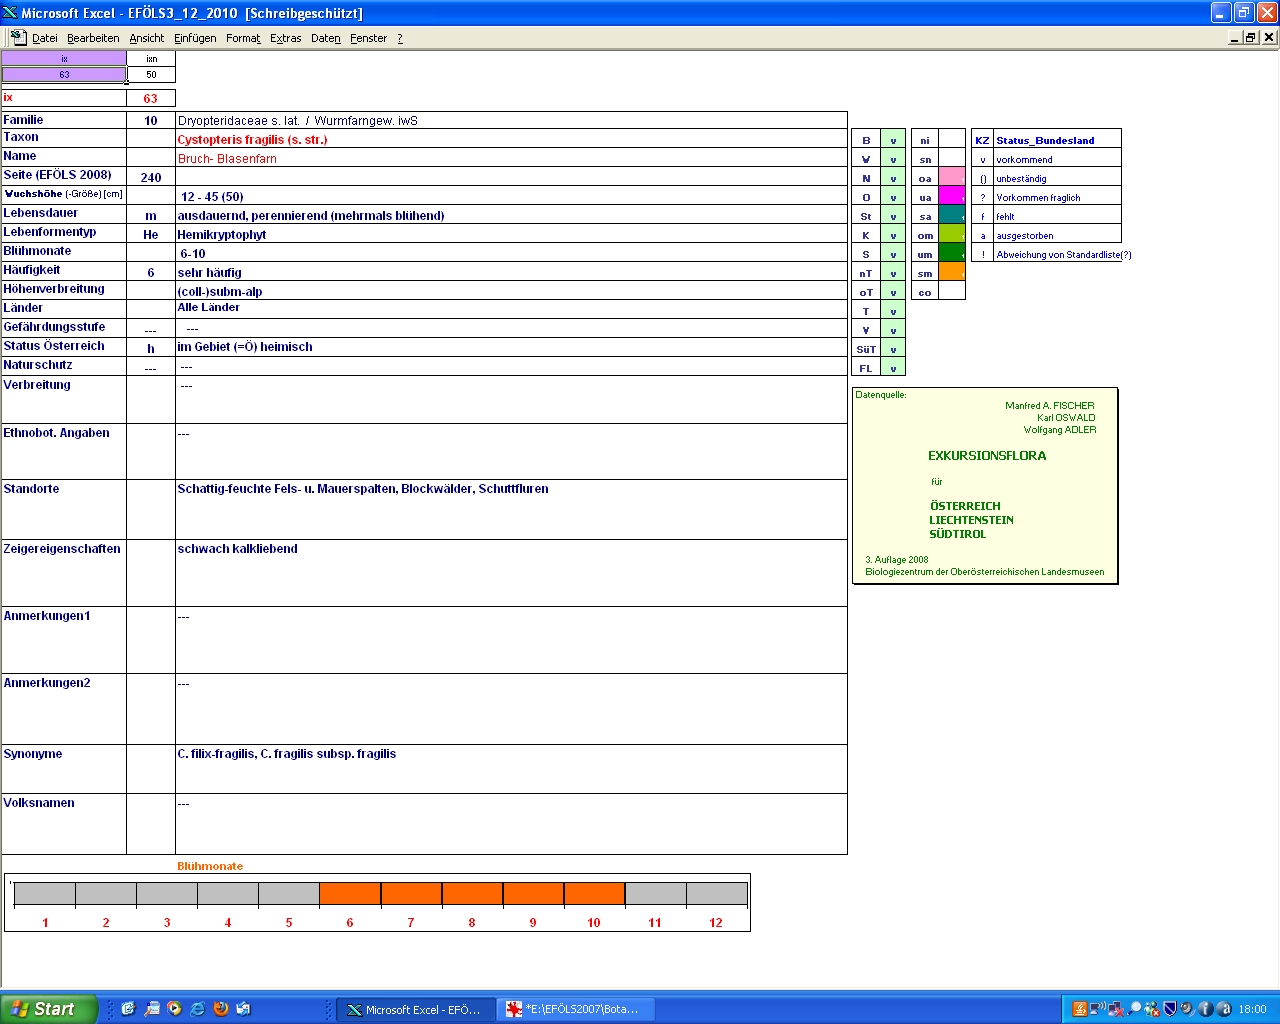
Task: Select the 'Status_Bundesland' header cell
Action: click(x=1057, y=140)
